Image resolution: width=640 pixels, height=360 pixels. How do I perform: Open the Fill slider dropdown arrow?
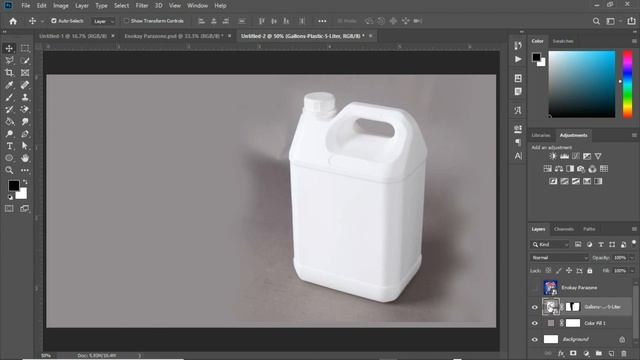click(632, 271)
